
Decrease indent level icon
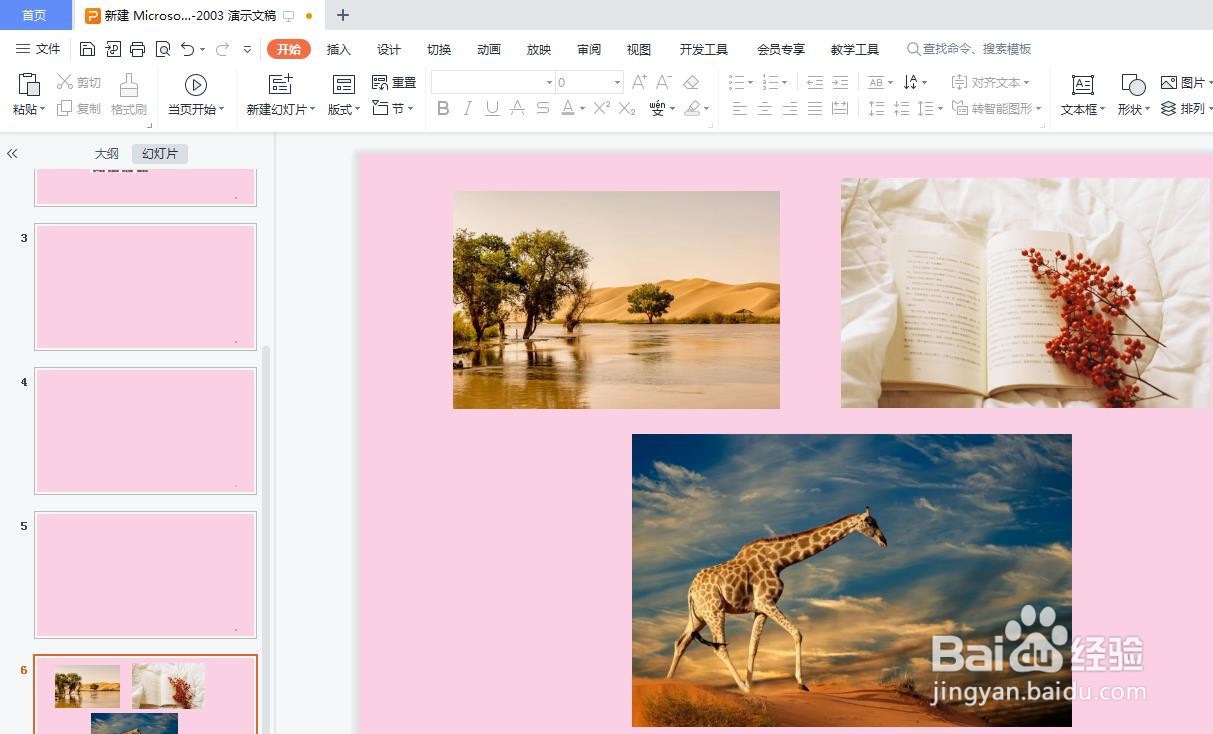pos(815,82)
